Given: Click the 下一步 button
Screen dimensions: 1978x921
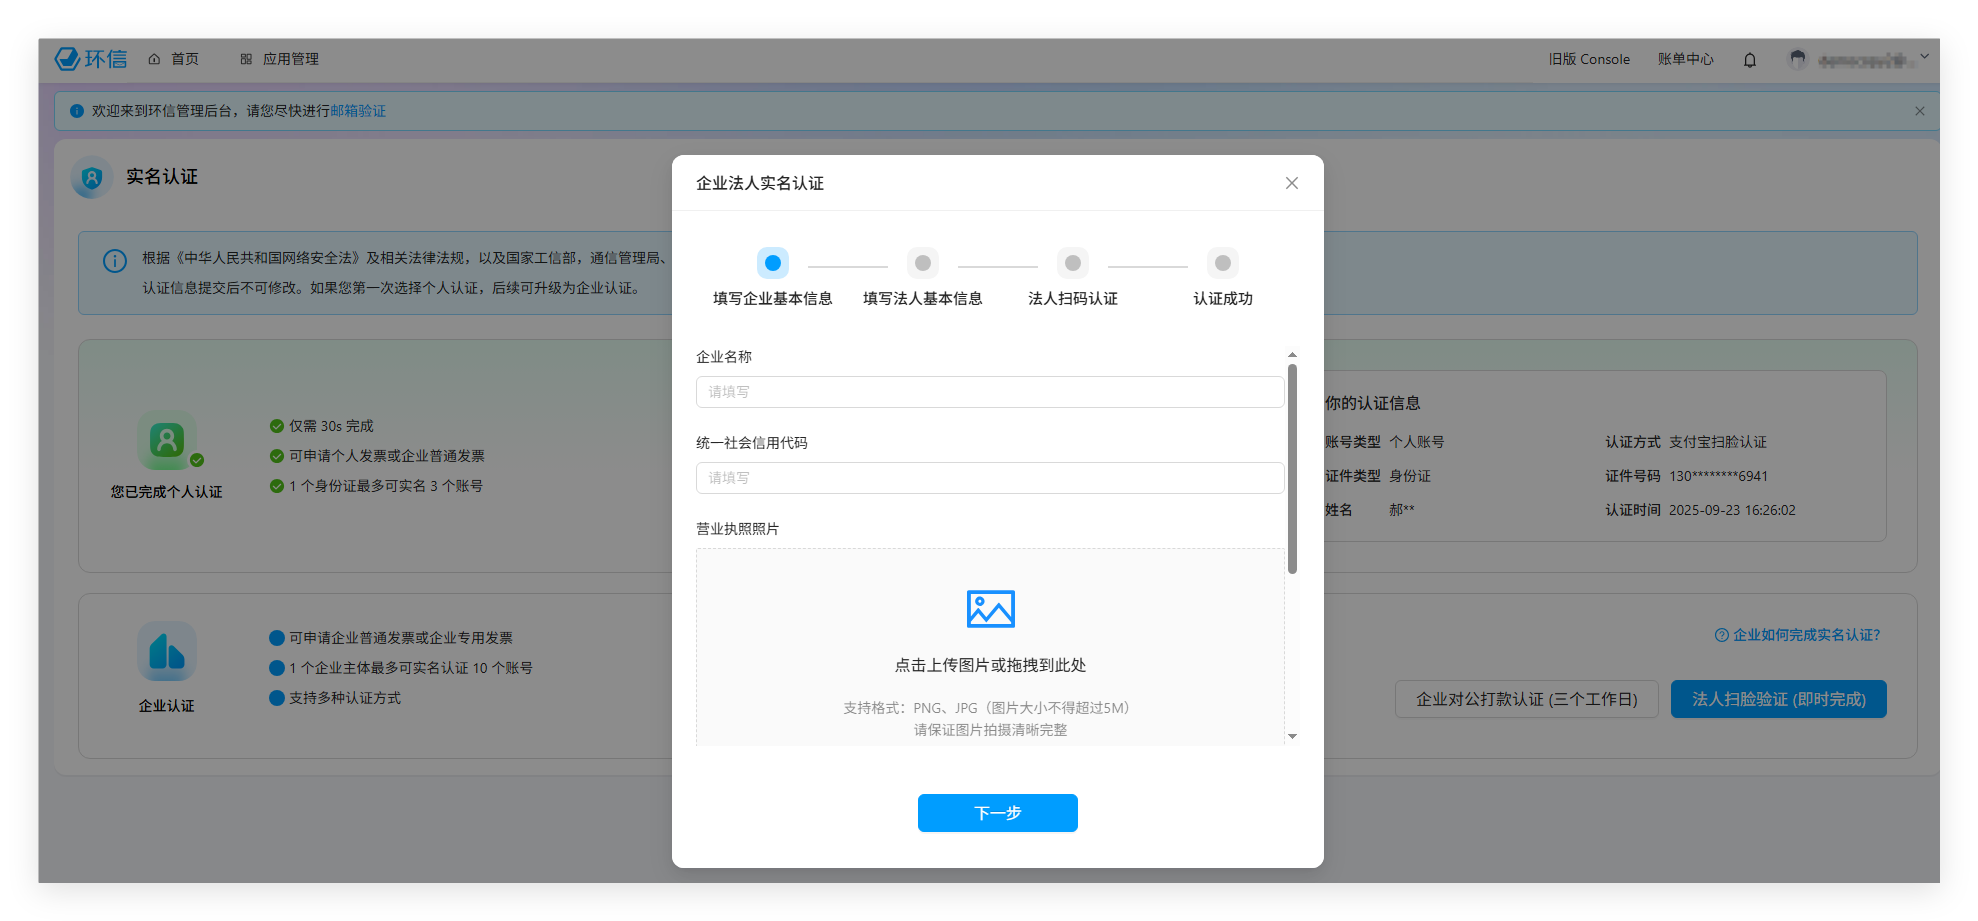Looking at the screenshot, I should 997,813.
